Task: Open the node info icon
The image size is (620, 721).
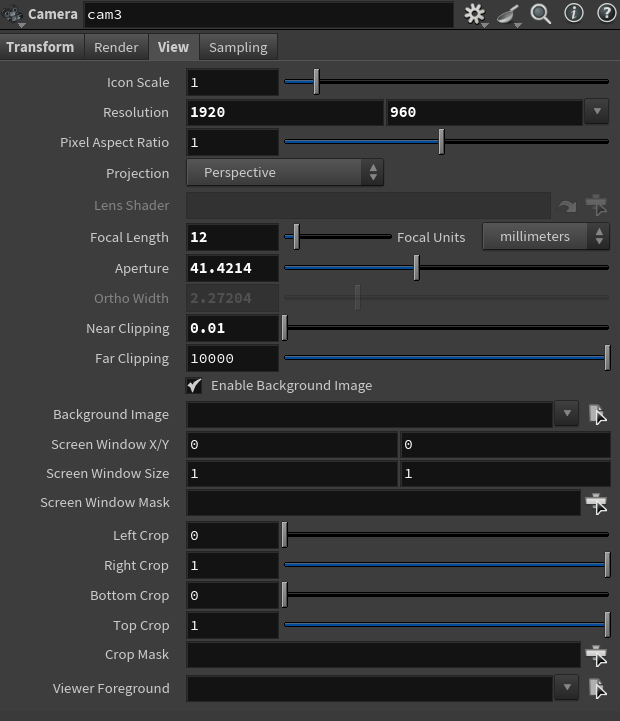Action: pos(574,13)
